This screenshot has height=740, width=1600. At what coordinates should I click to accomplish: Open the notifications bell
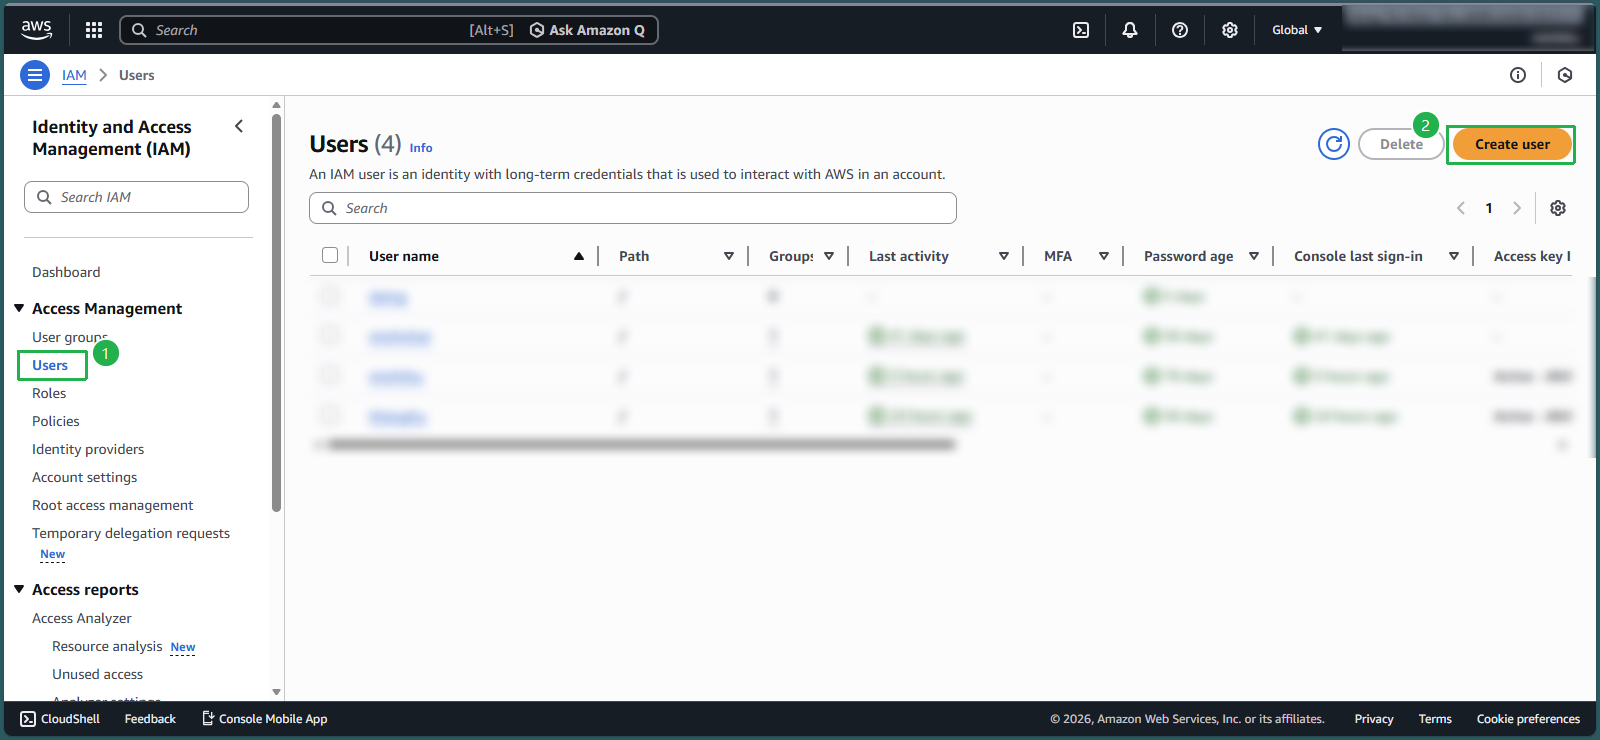point(1130,30)
